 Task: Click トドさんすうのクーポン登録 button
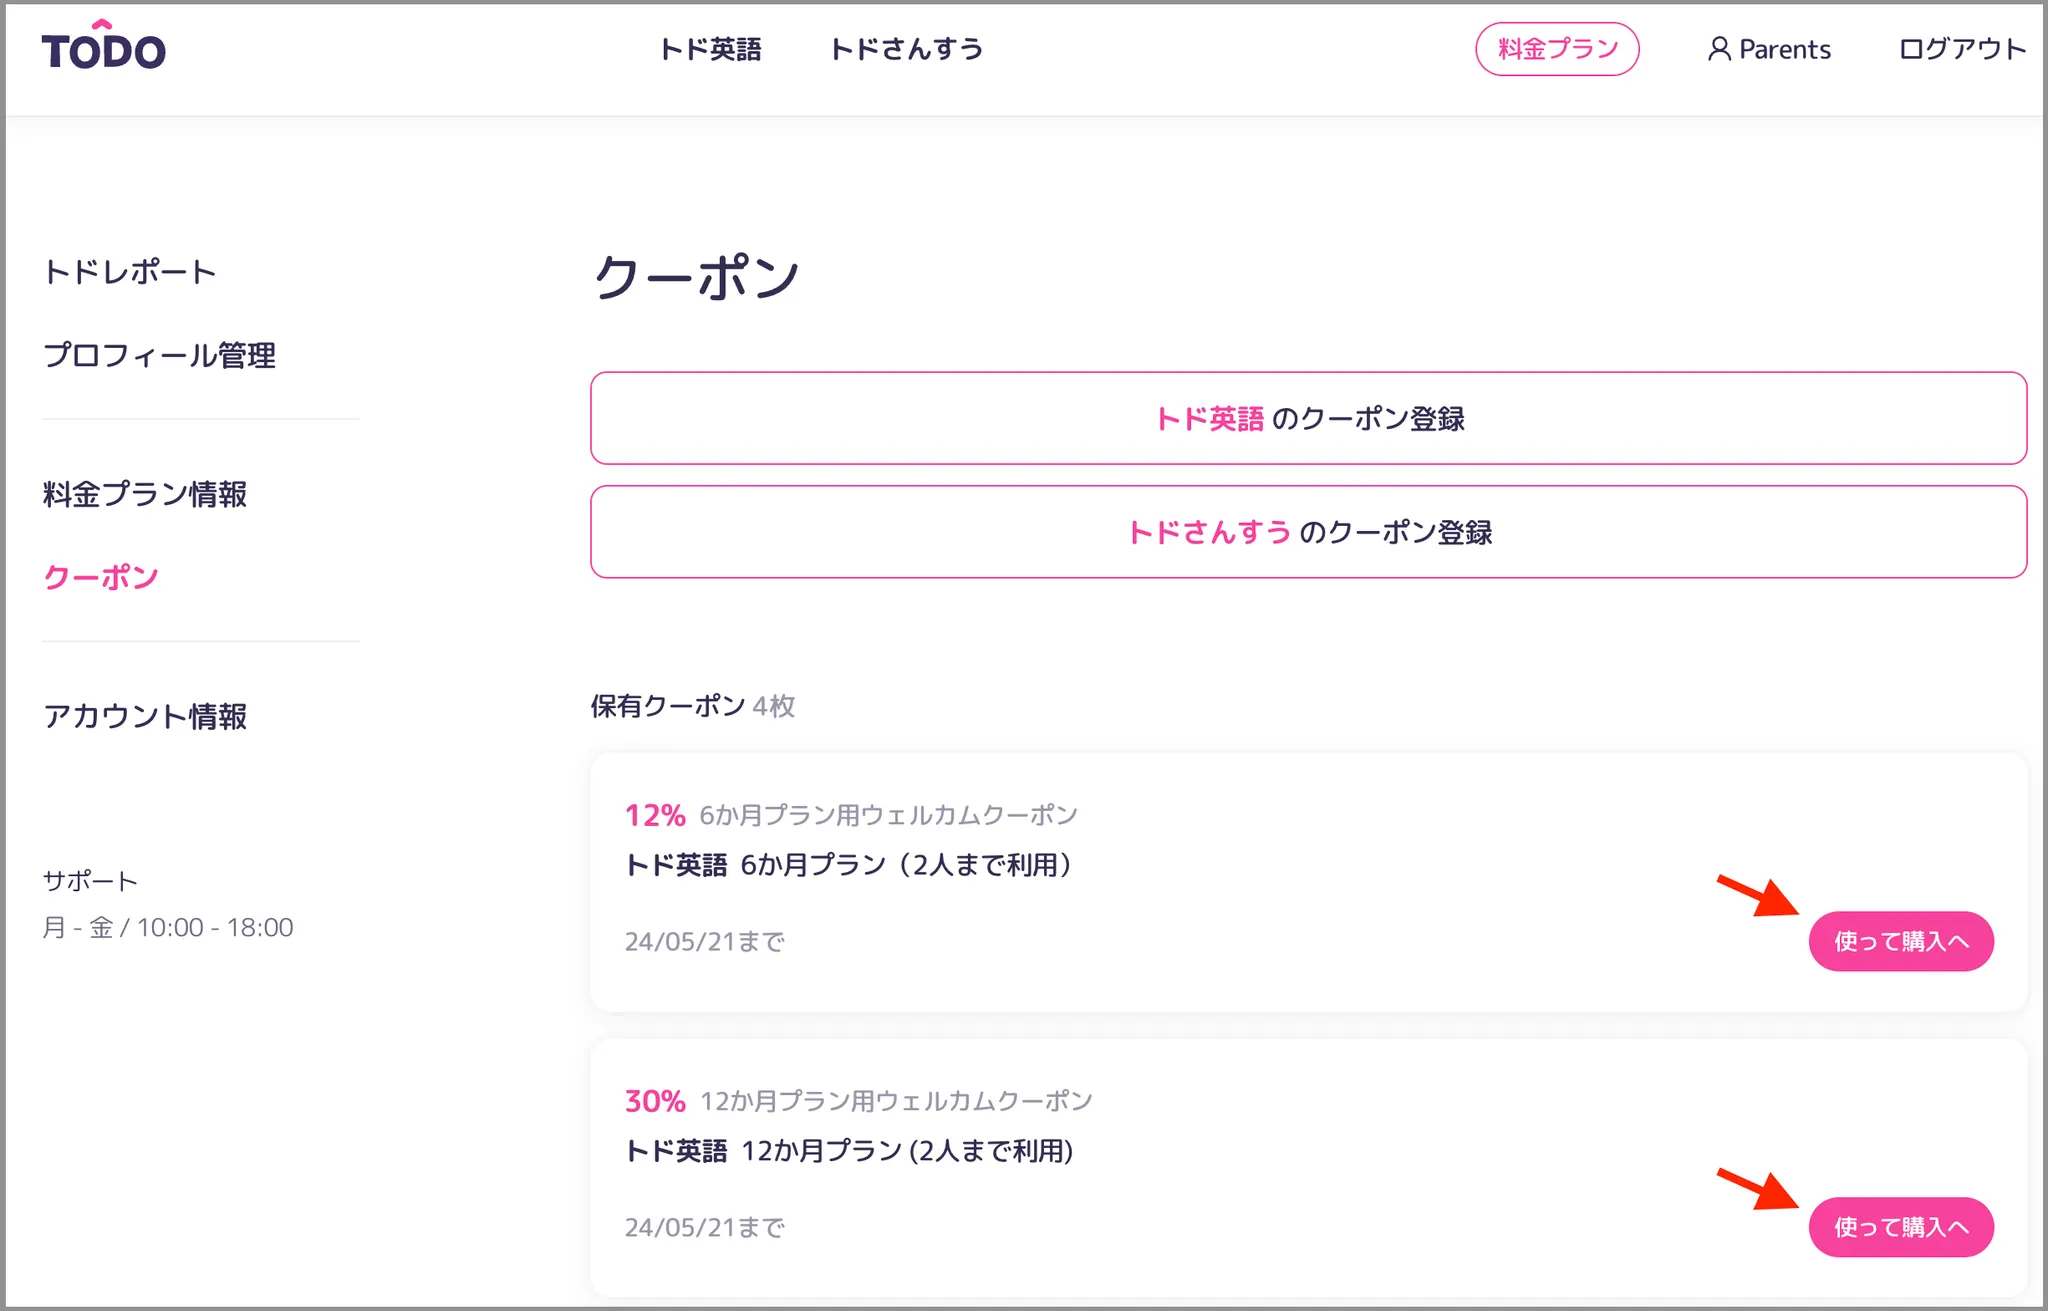point(1308,532)
